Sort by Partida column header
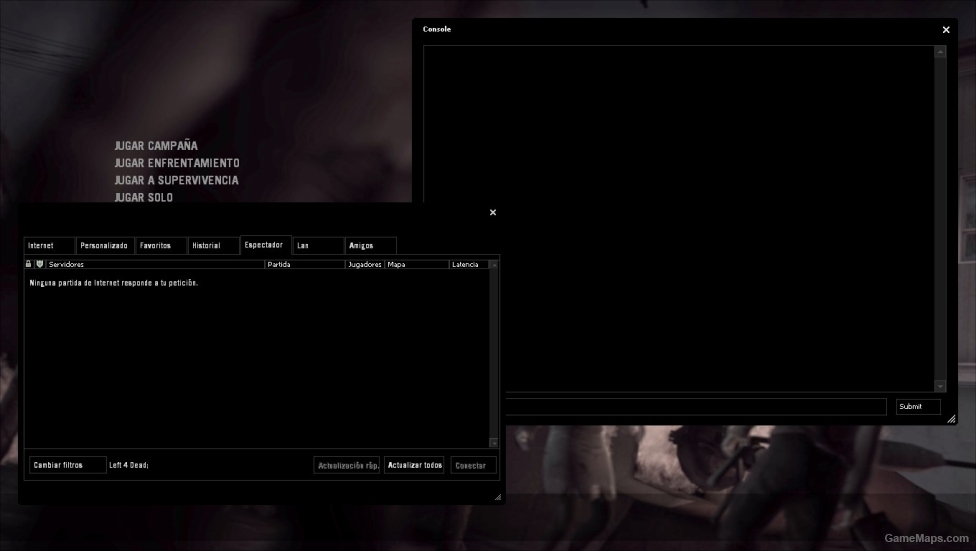Image resolution: width=976 pixels, height=551 pixels. point(305,265)
